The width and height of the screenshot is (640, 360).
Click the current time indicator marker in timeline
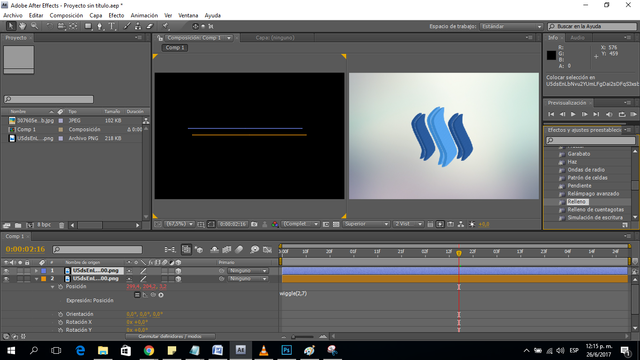[x=459, y=253]
